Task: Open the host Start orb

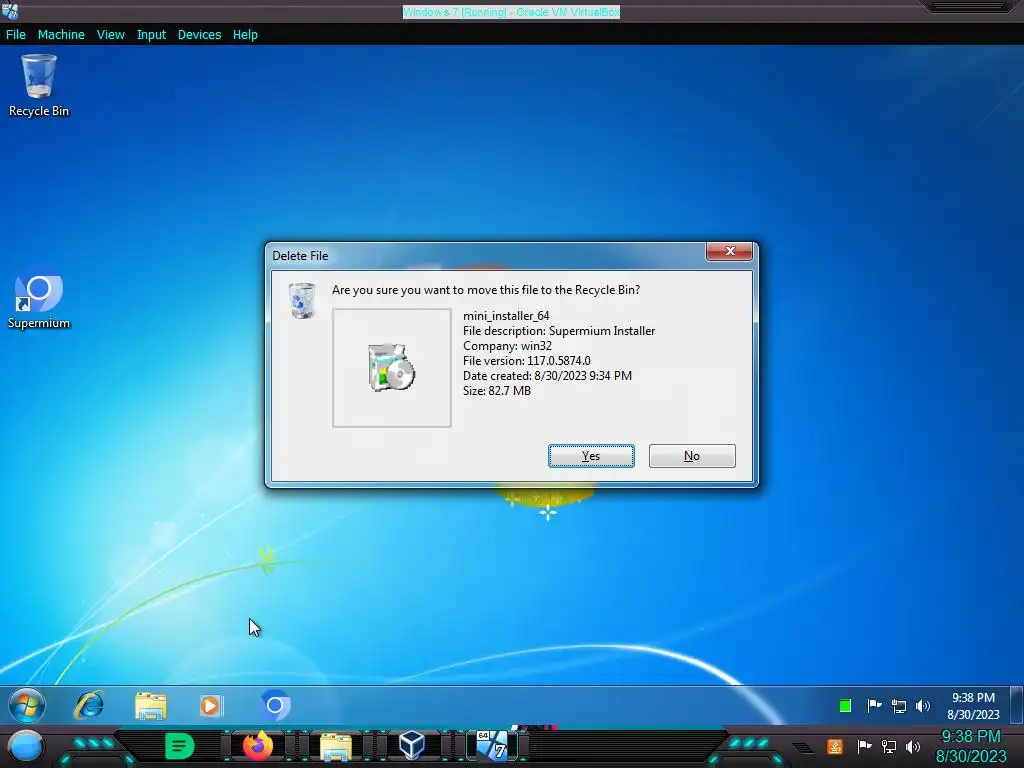Action: pyautogui.click(x=25, y=746)
